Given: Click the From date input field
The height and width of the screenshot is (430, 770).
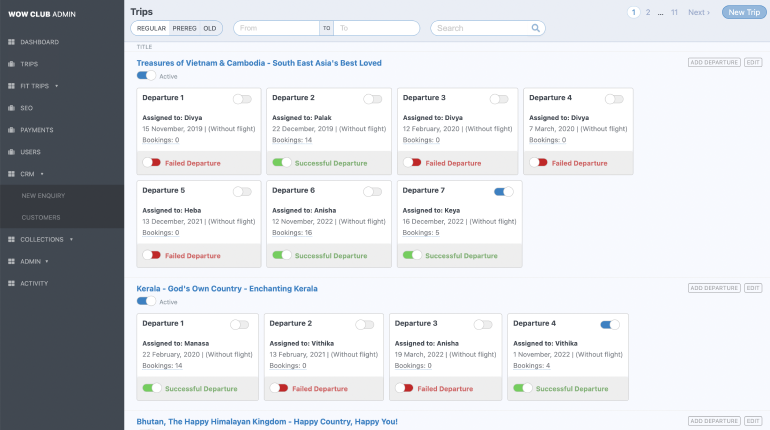Looking at the screenshot, I should 276,28.
